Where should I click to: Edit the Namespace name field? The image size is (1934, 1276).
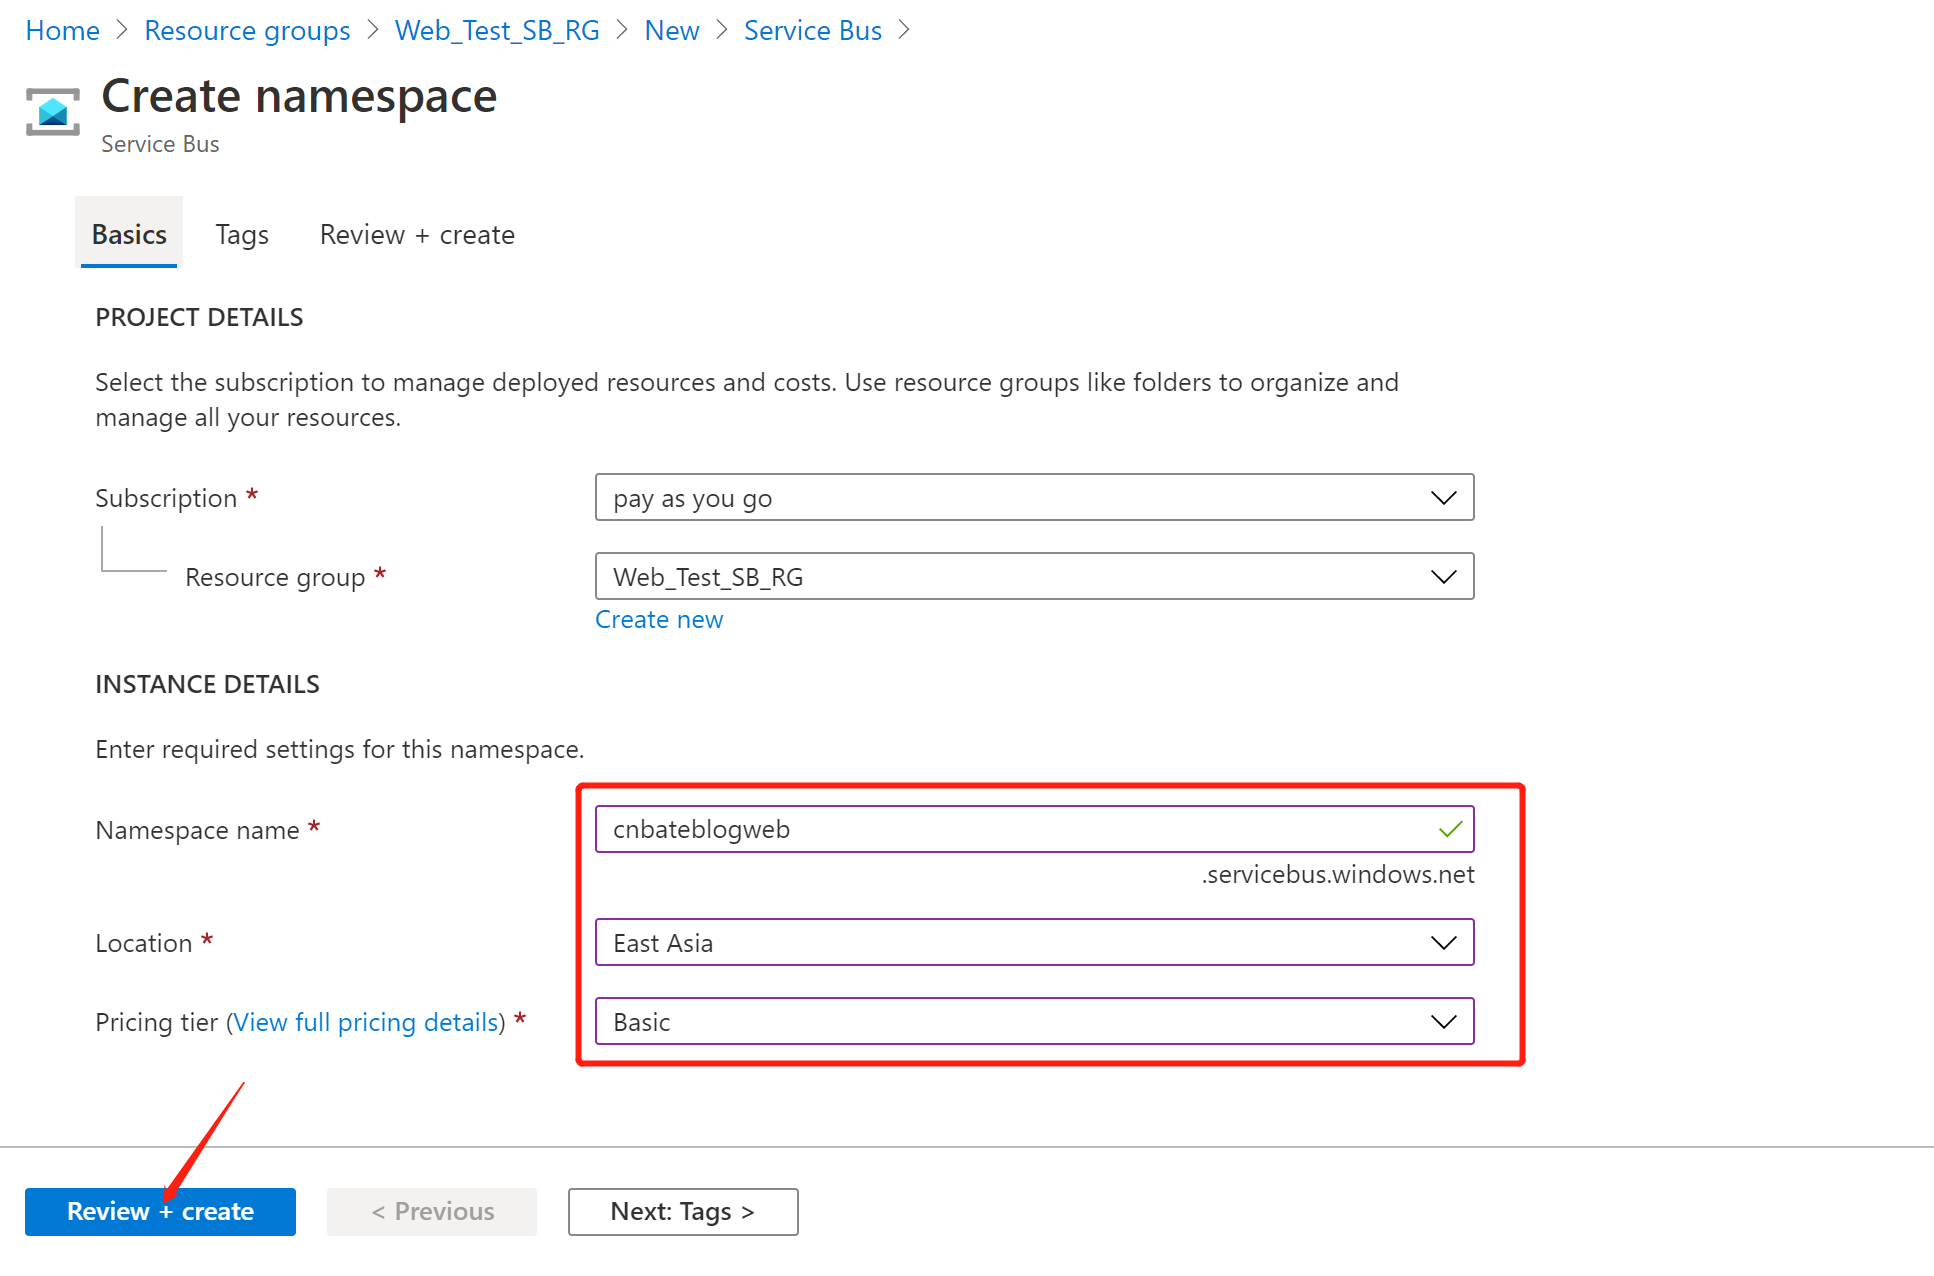(1034, 829)
